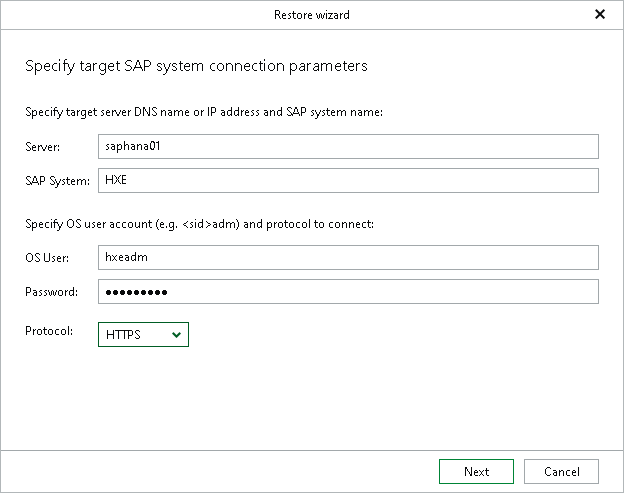Focus the SAP System text field
Screen dimensions: 624x493
click(x=348, y=180)
